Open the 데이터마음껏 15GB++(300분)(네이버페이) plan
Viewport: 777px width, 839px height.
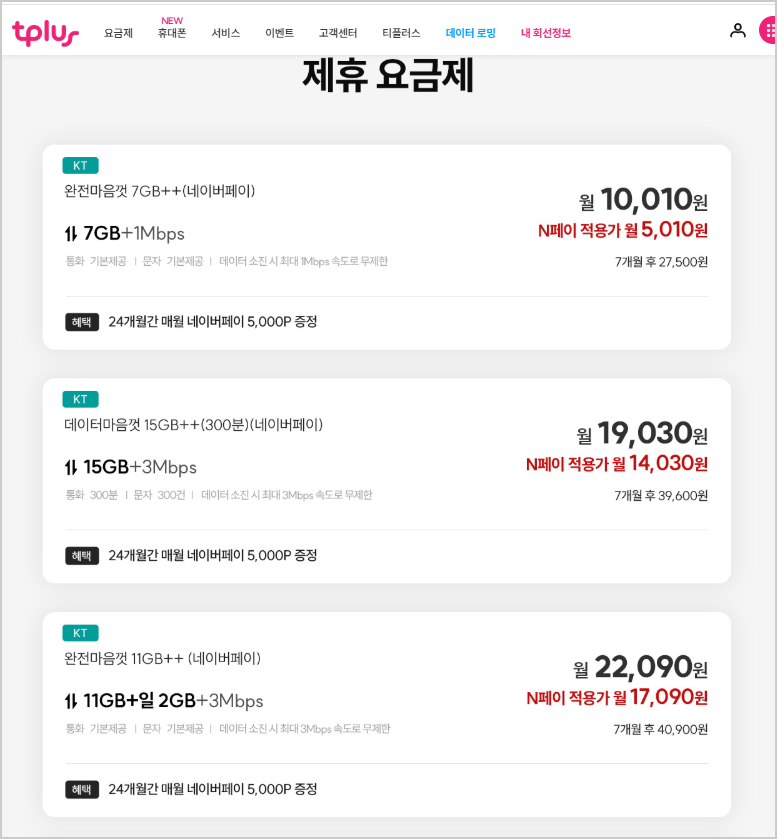point(194,425)
